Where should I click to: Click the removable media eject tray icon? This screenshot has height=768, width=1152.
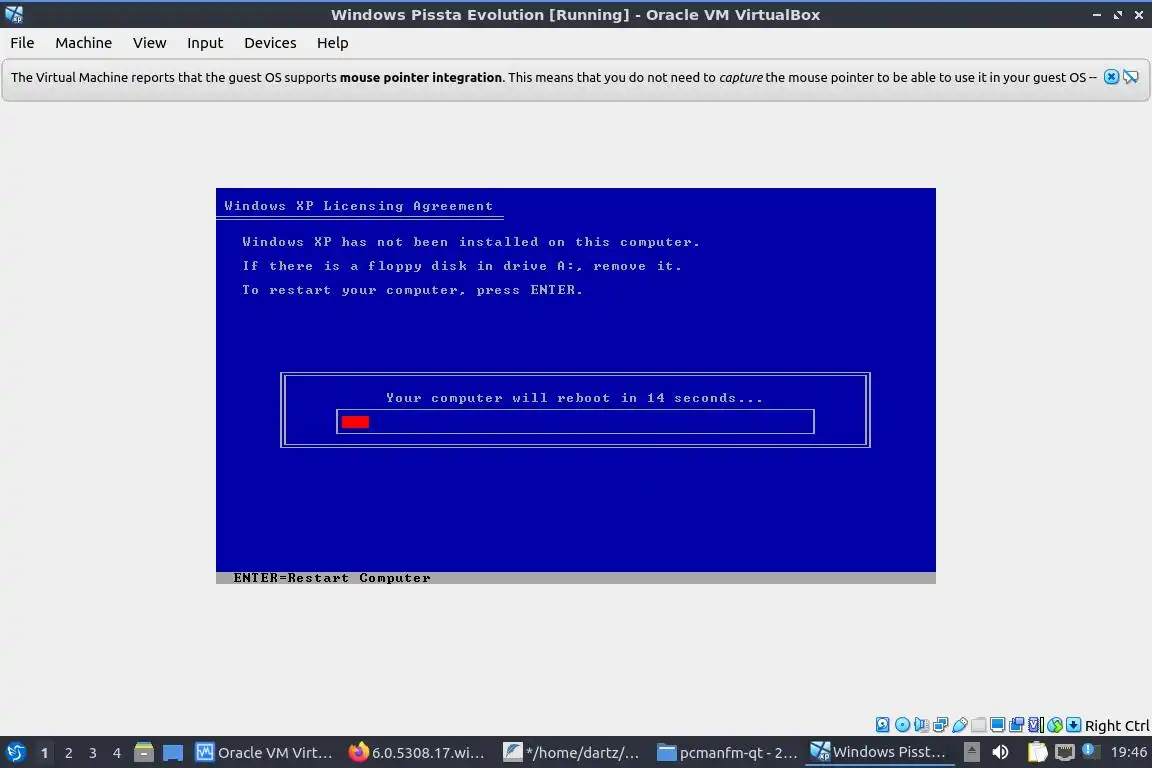(x=971, y=752)
